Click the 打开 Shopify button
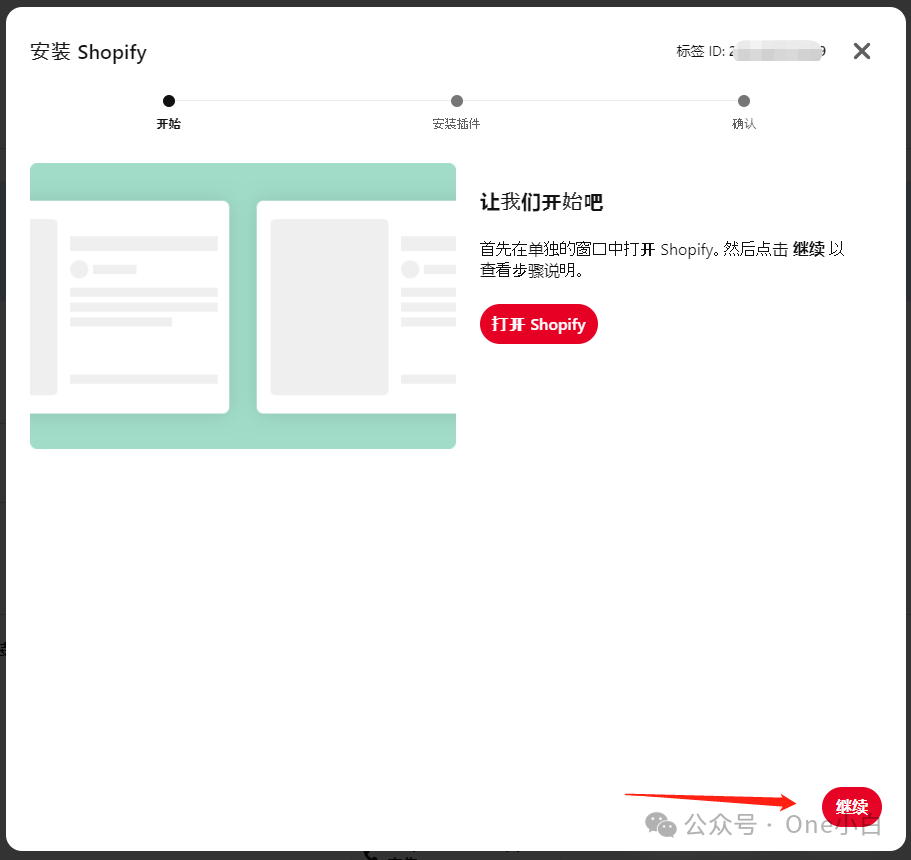The height and width of the screenshot is (860, 911). point(539,324)
